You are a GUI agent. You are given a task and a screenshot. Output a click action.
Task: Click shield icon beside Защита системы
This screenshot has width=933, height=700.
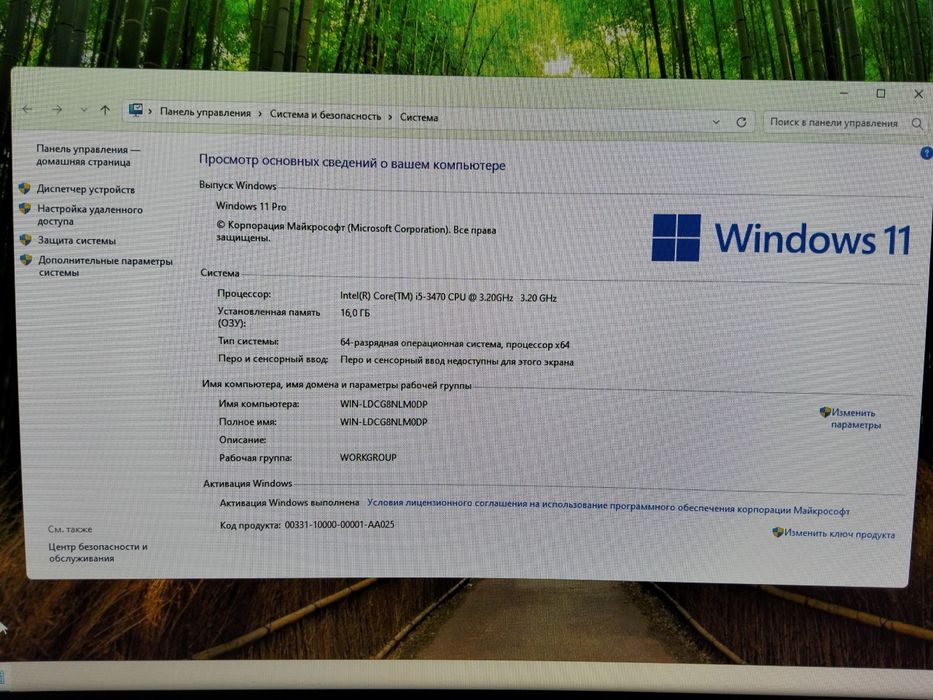[26, 240]
